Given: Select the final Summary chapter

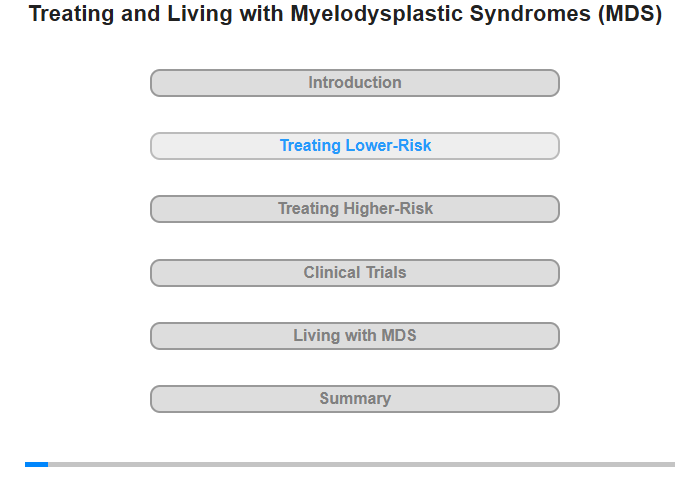Looking at the screenshot, I should (x=354, y=399).
